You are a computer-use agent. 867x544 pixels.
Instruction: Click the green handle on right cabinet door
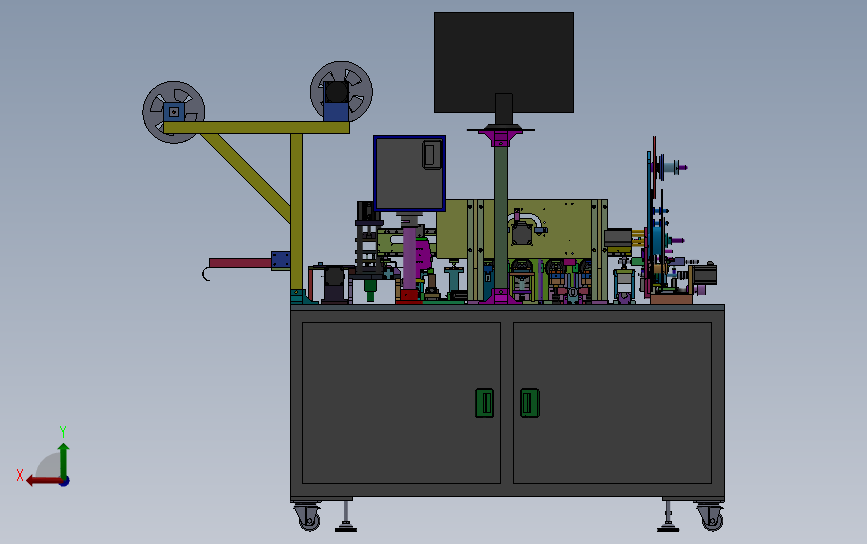click(x=530, y=403)
